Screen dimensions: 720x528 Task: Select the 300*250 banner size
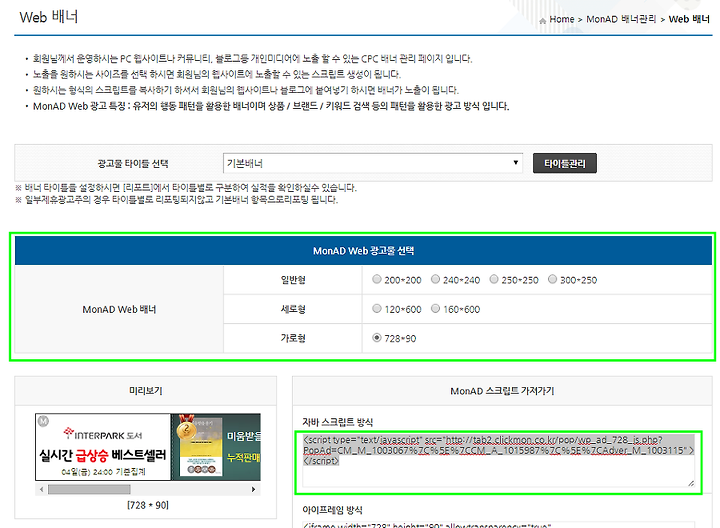(x=552, y=279)
